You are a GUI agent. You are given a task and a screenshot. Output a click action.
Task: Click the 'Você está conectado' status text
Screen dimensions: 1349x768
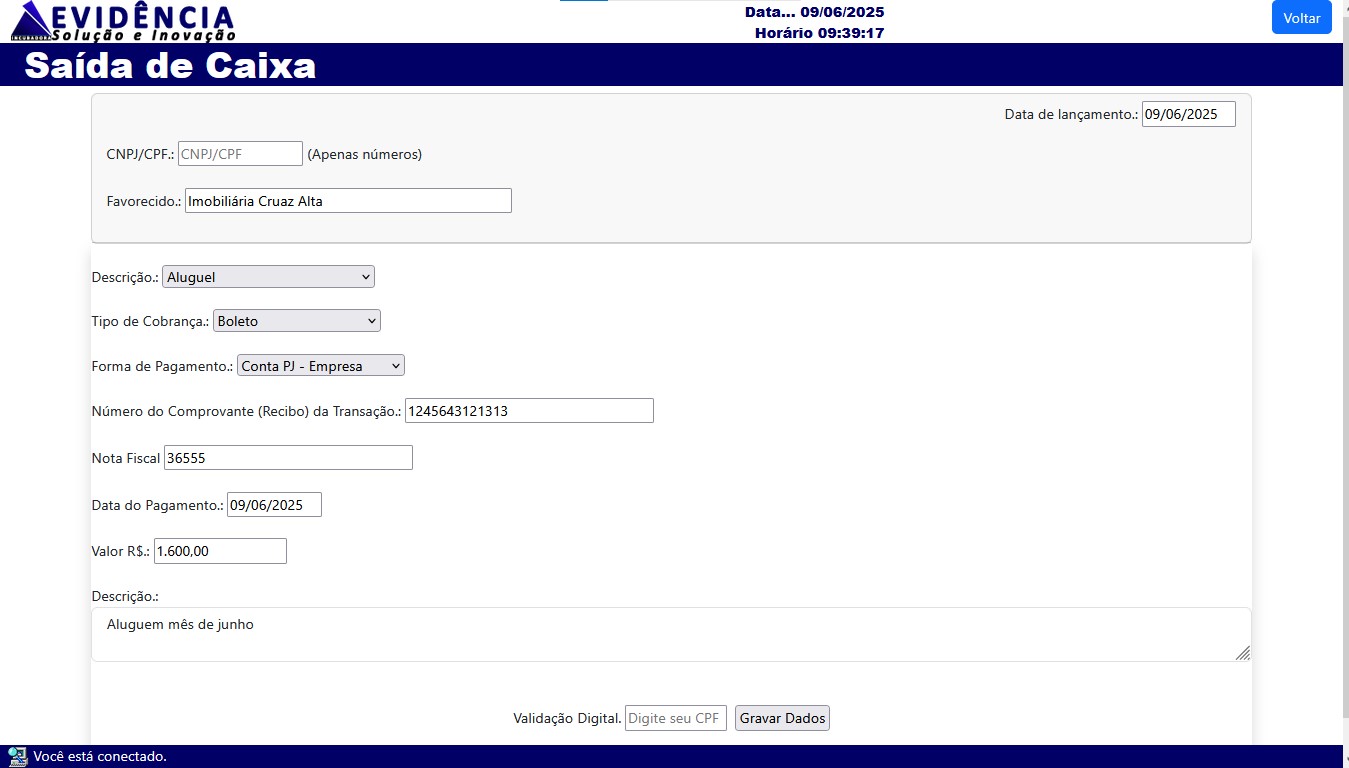[x=100, y=756]
